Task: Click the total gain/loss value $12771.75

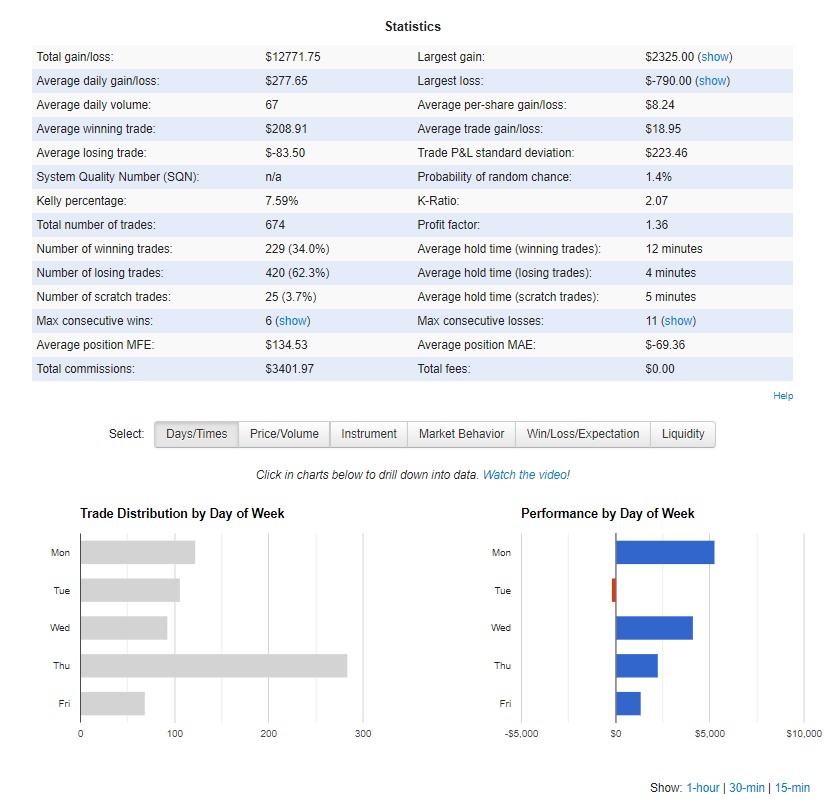Action: (293, 57)
